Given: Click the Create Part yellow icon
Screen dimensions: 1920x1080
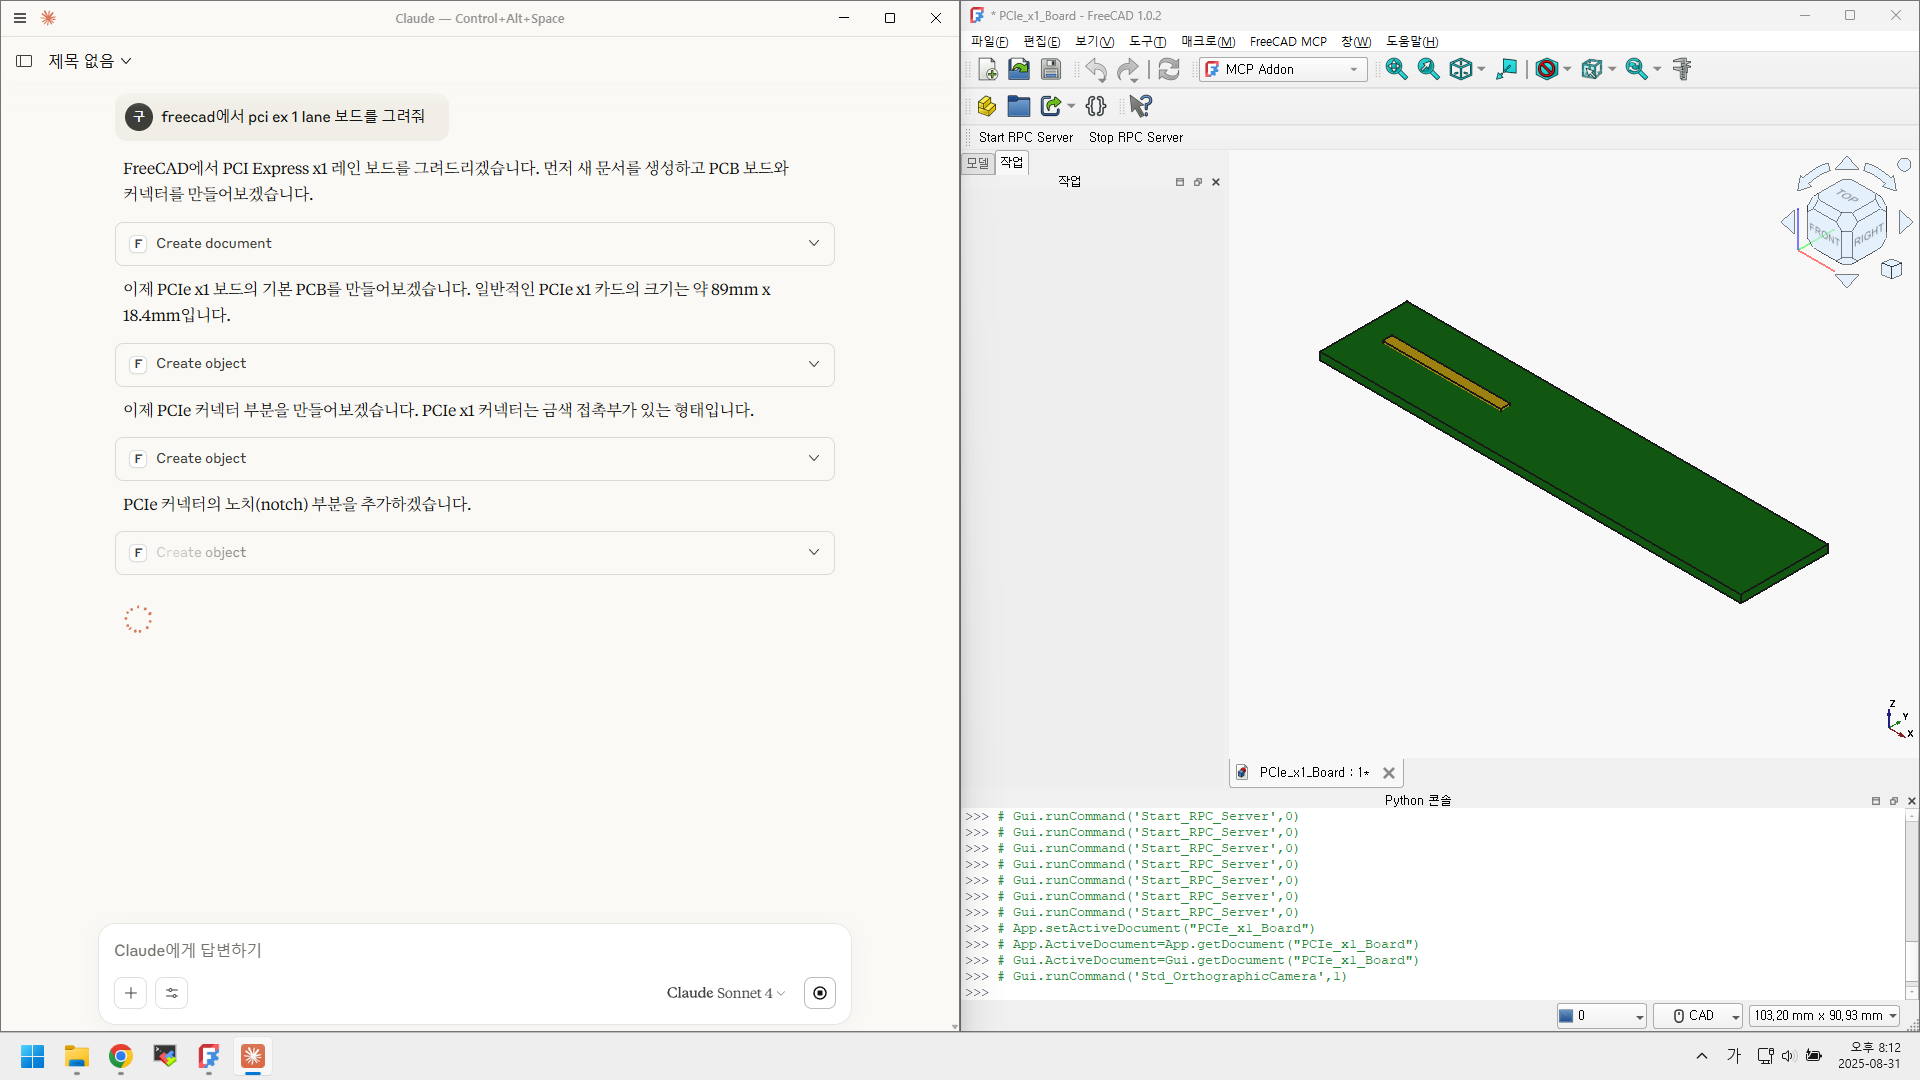Looking at the screenshot, I should (986, 106).
